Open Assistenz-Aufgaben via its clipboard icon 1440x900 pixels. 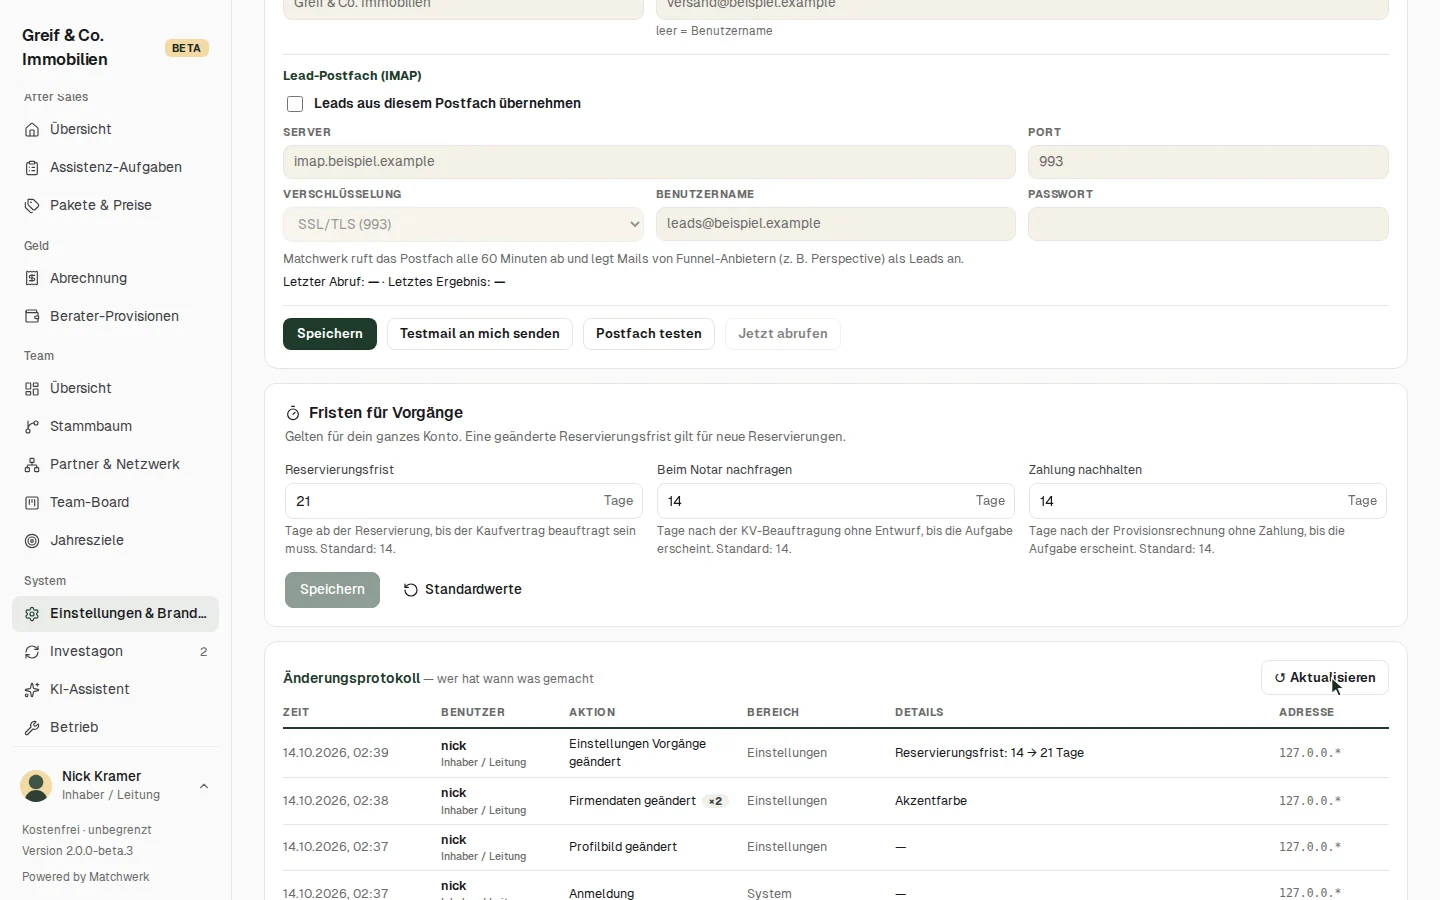(32, 168)
